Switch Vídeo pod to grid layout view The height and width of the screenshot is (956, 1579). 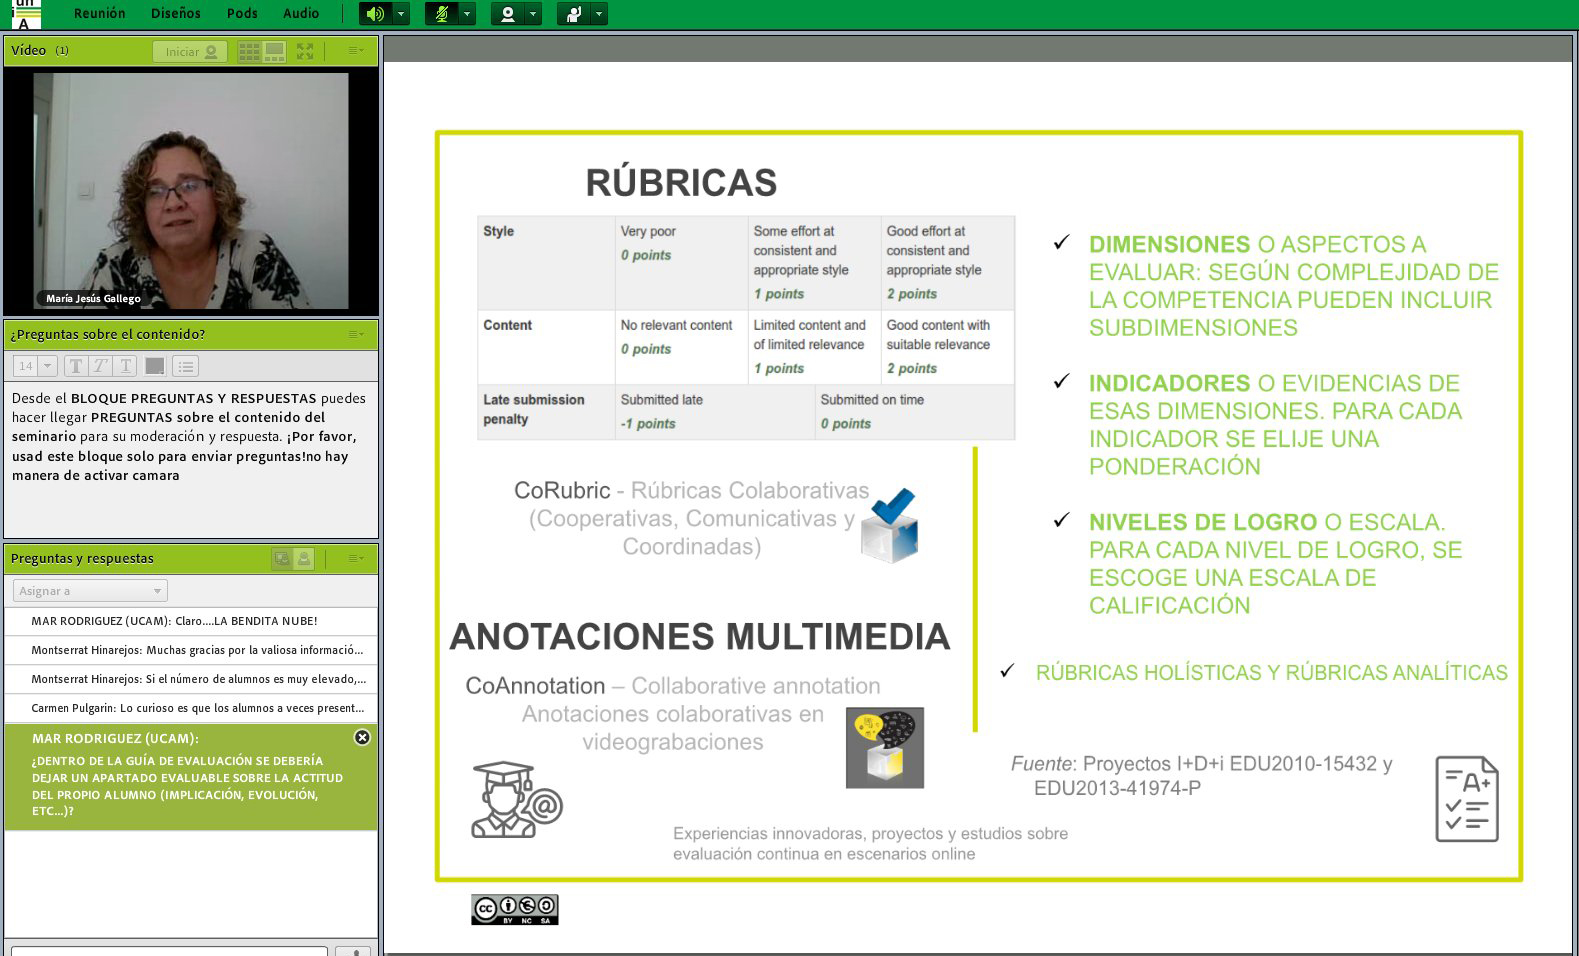(249, 51)
